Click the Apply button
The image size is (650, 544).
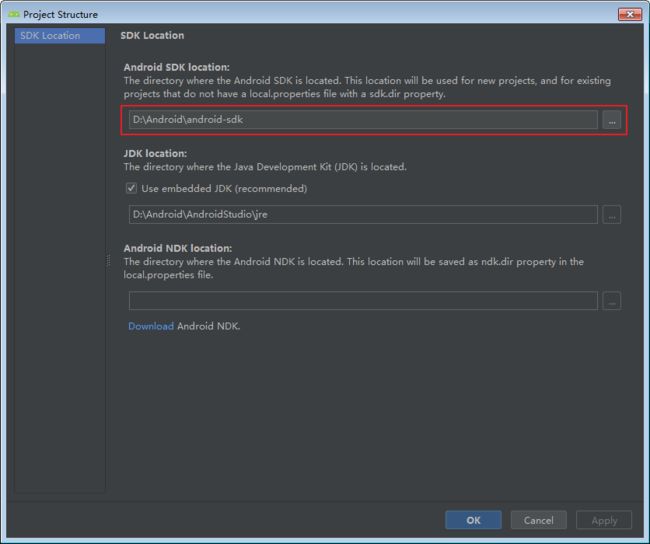click(604, 520)
